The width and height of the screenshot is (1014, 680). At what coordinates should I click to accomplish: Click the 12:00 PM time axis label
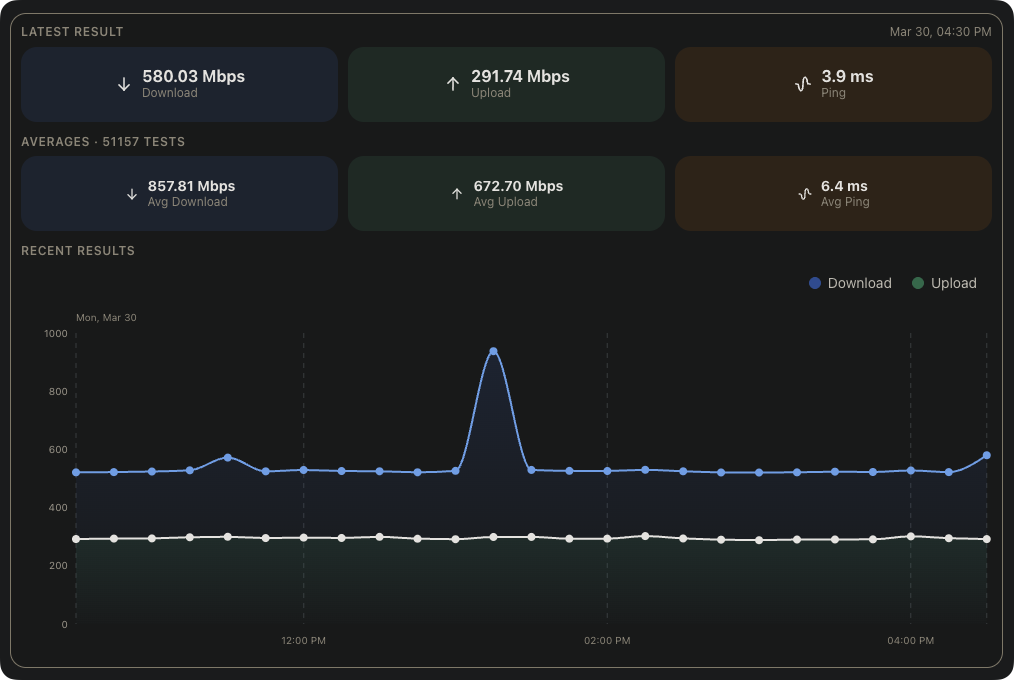pos(303,640)
